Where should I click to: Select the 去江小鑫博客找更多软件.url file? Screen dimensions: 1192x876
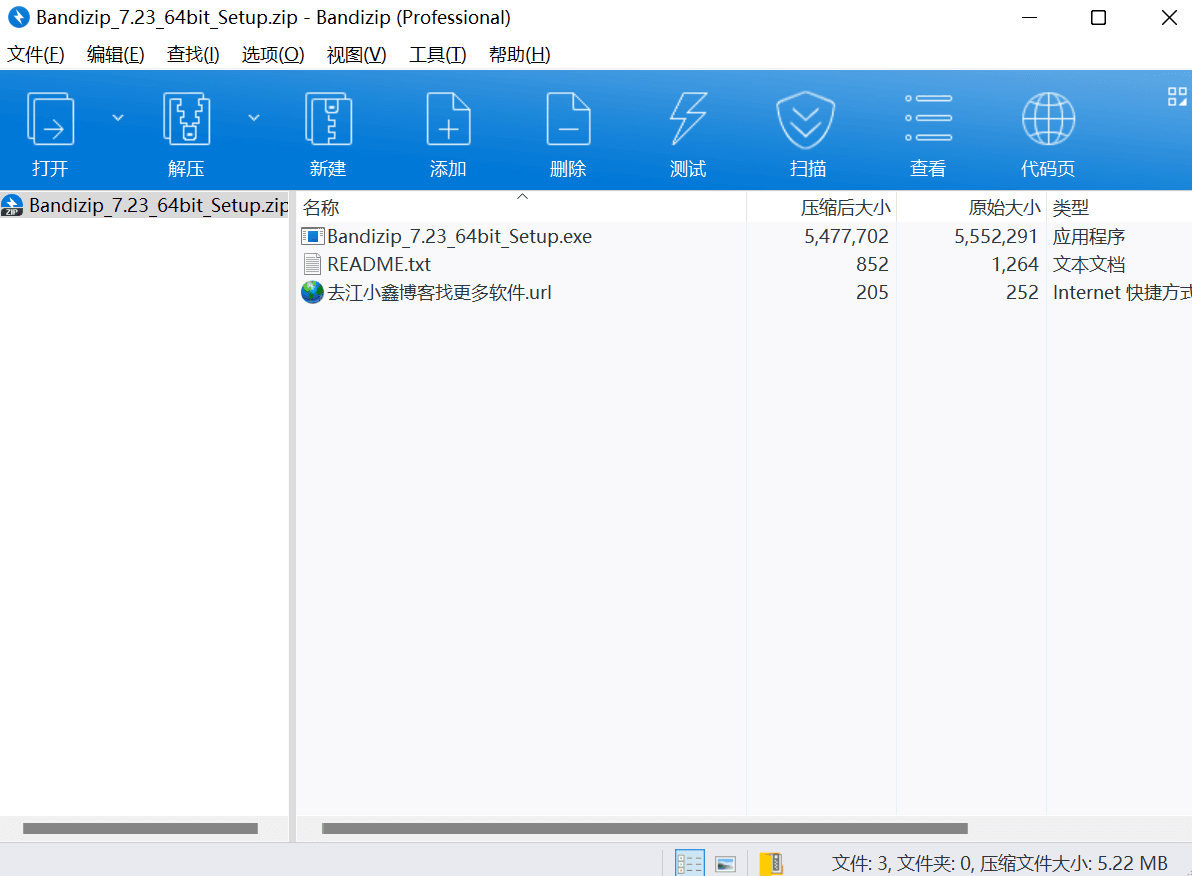pyautogui.click(x=439, y=293)
